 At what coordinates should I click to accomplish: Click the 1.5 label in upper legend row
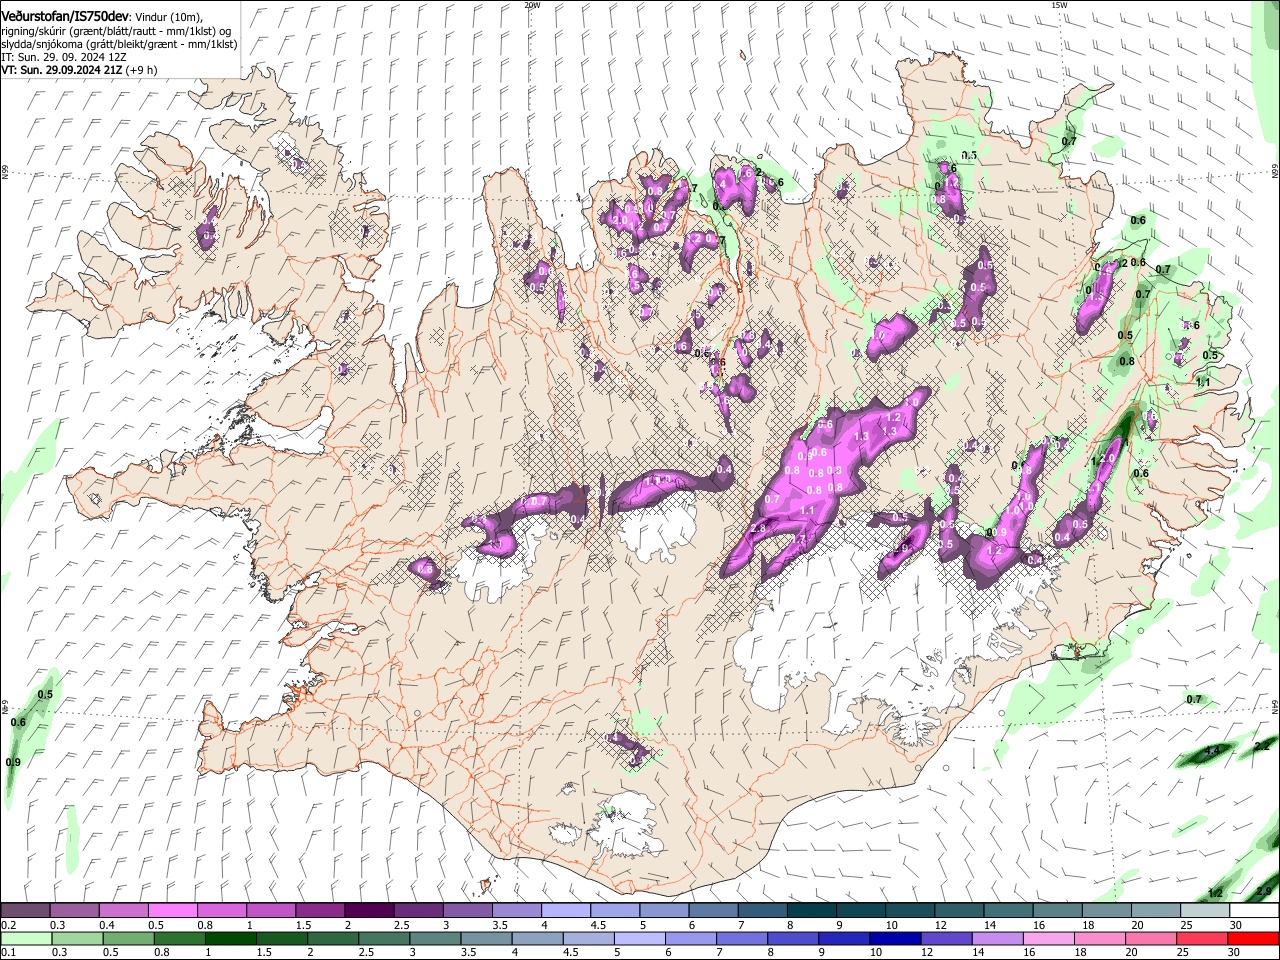click(x=302, y=925)
